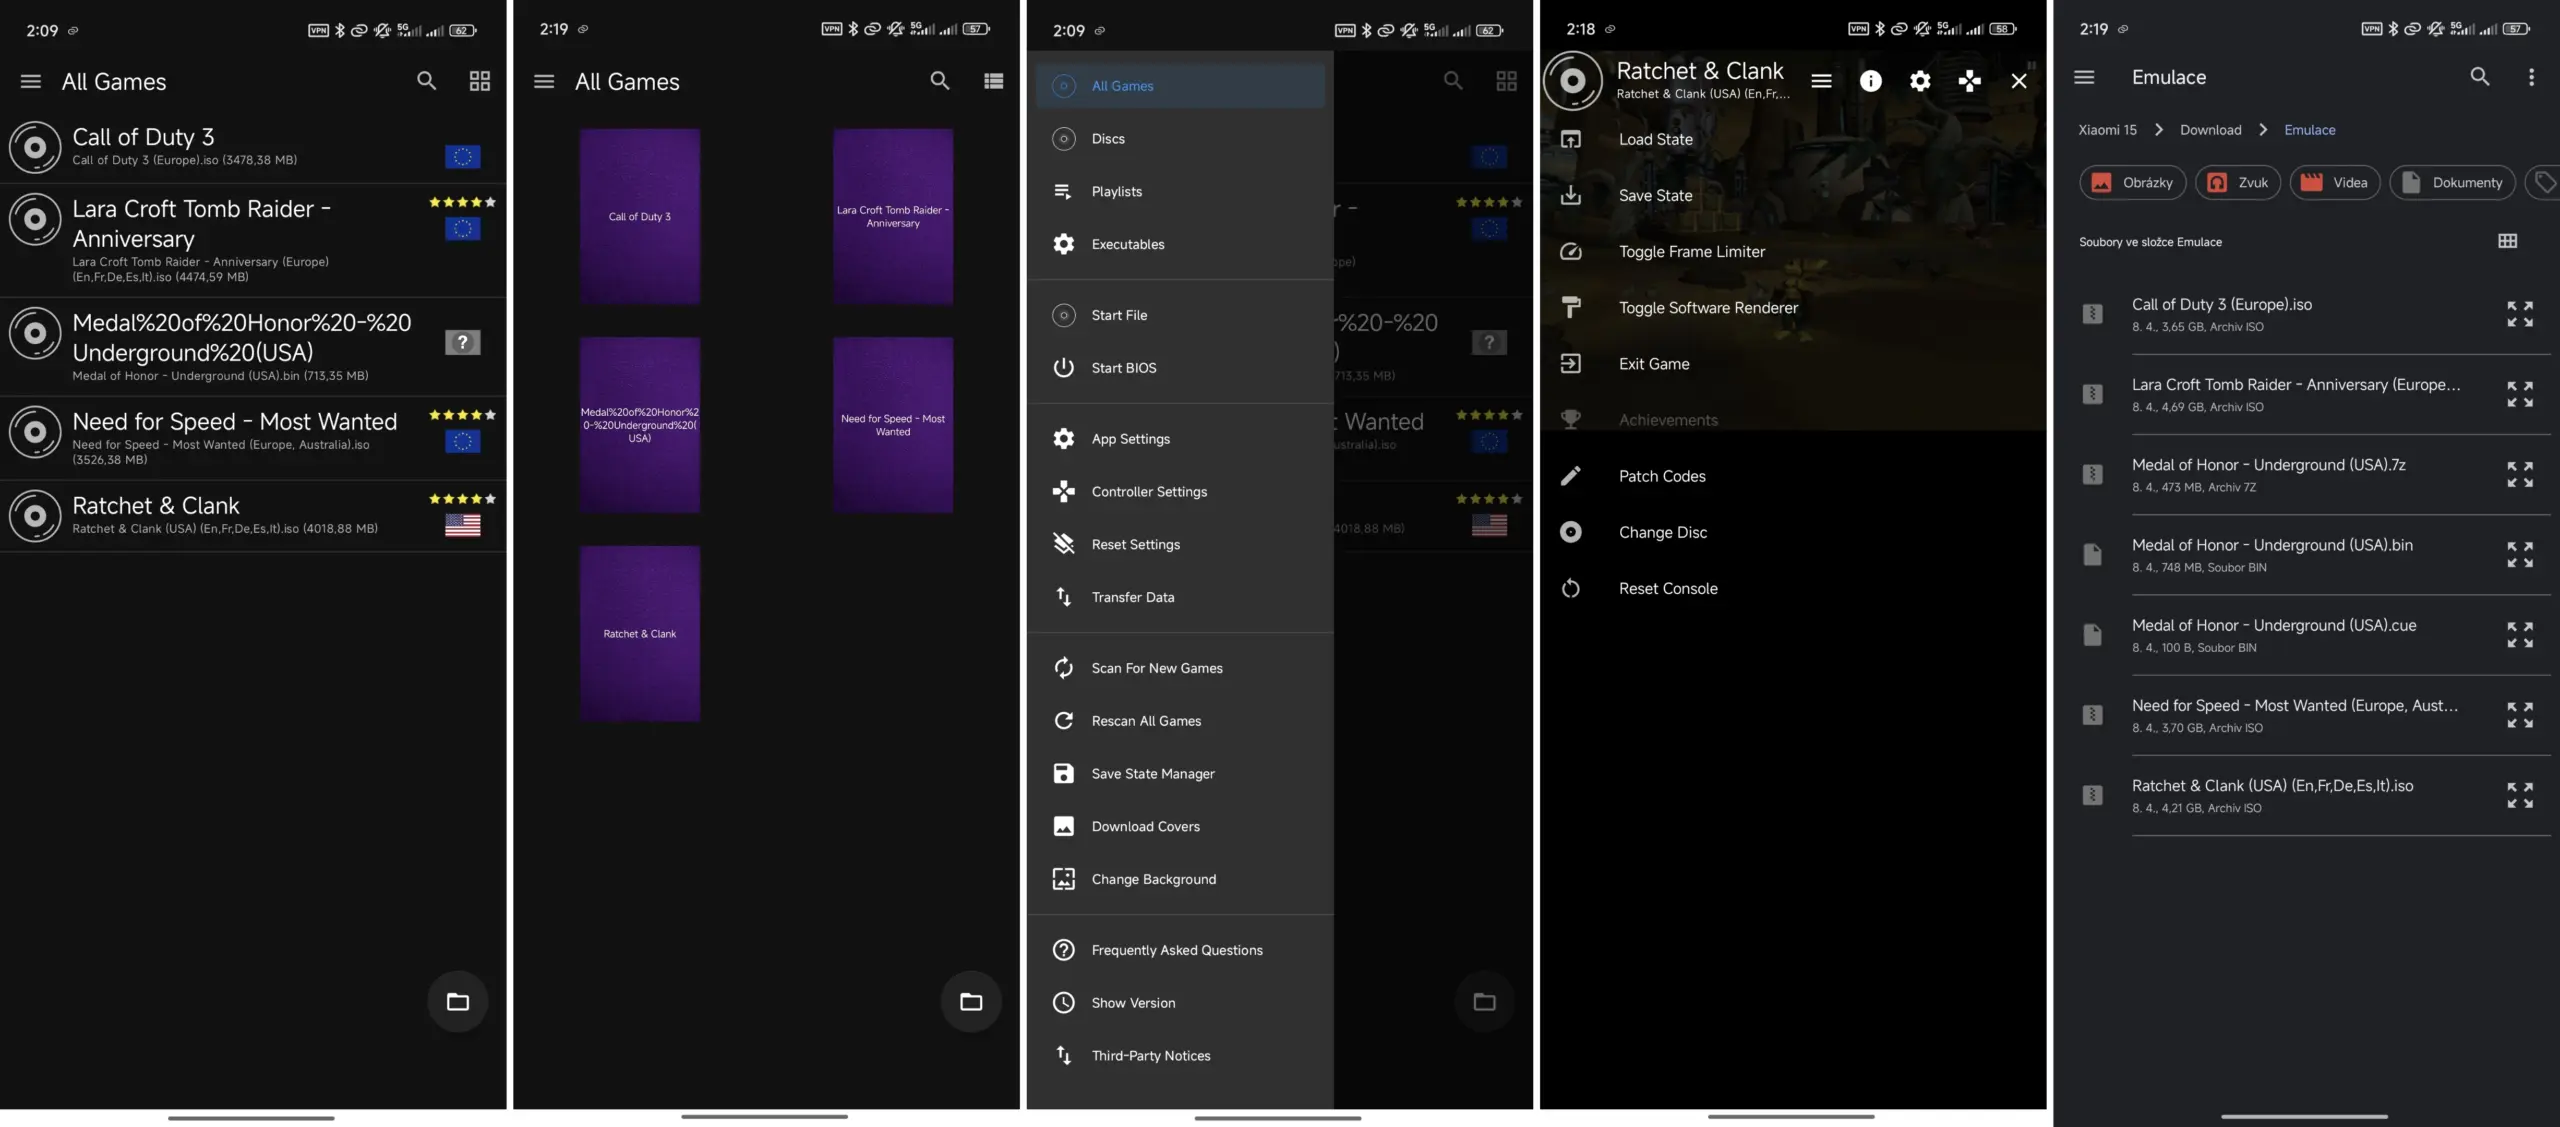Open three-dot overflow menu in Emulace file manager

[x=2531, y=77]
